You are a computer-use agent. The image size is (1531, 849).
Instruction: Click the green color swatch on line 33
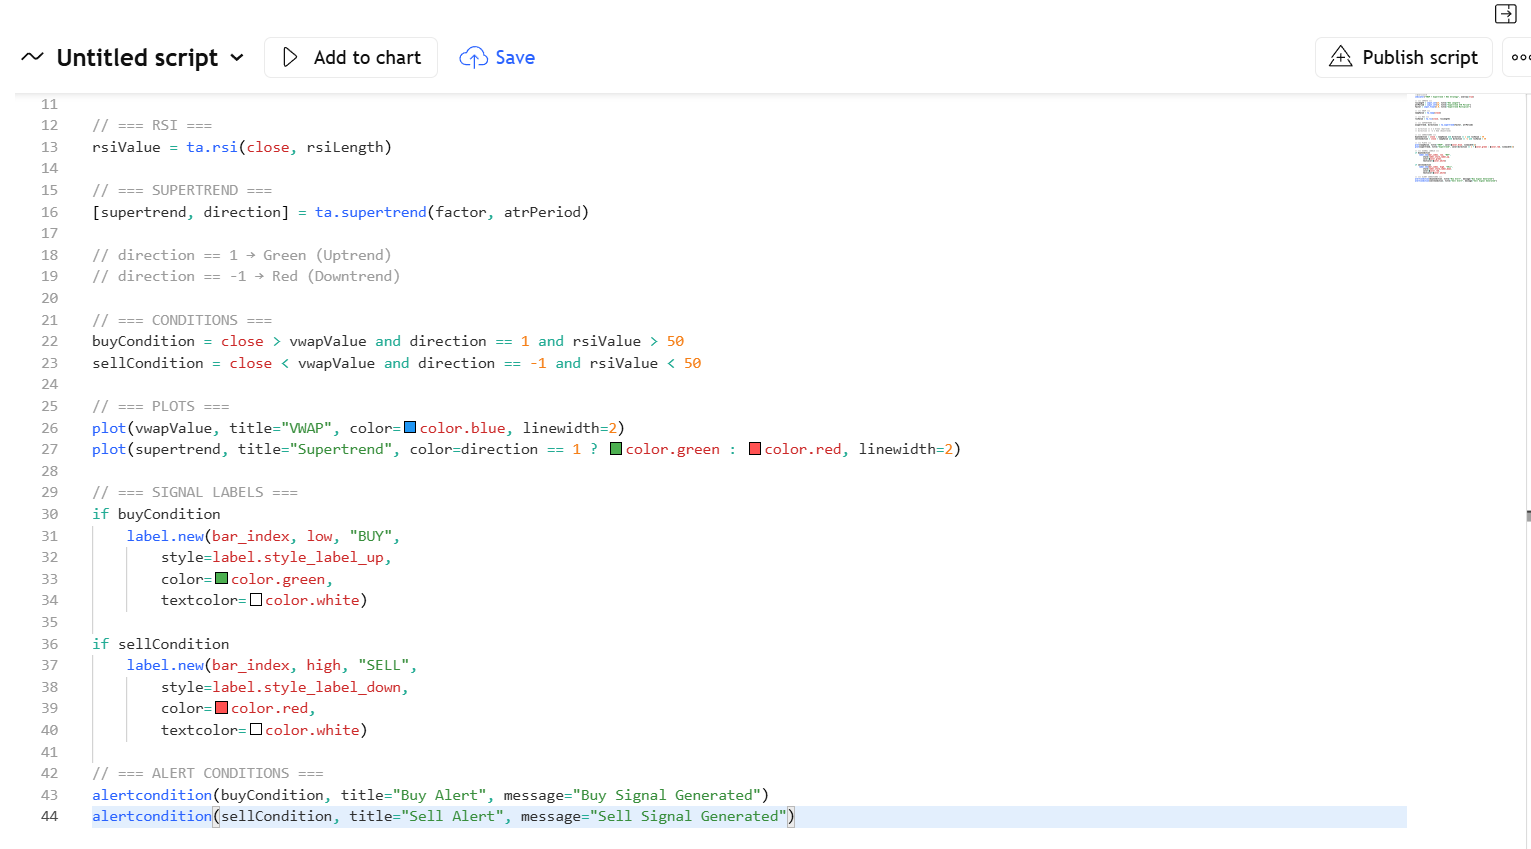tap(222, 579)
